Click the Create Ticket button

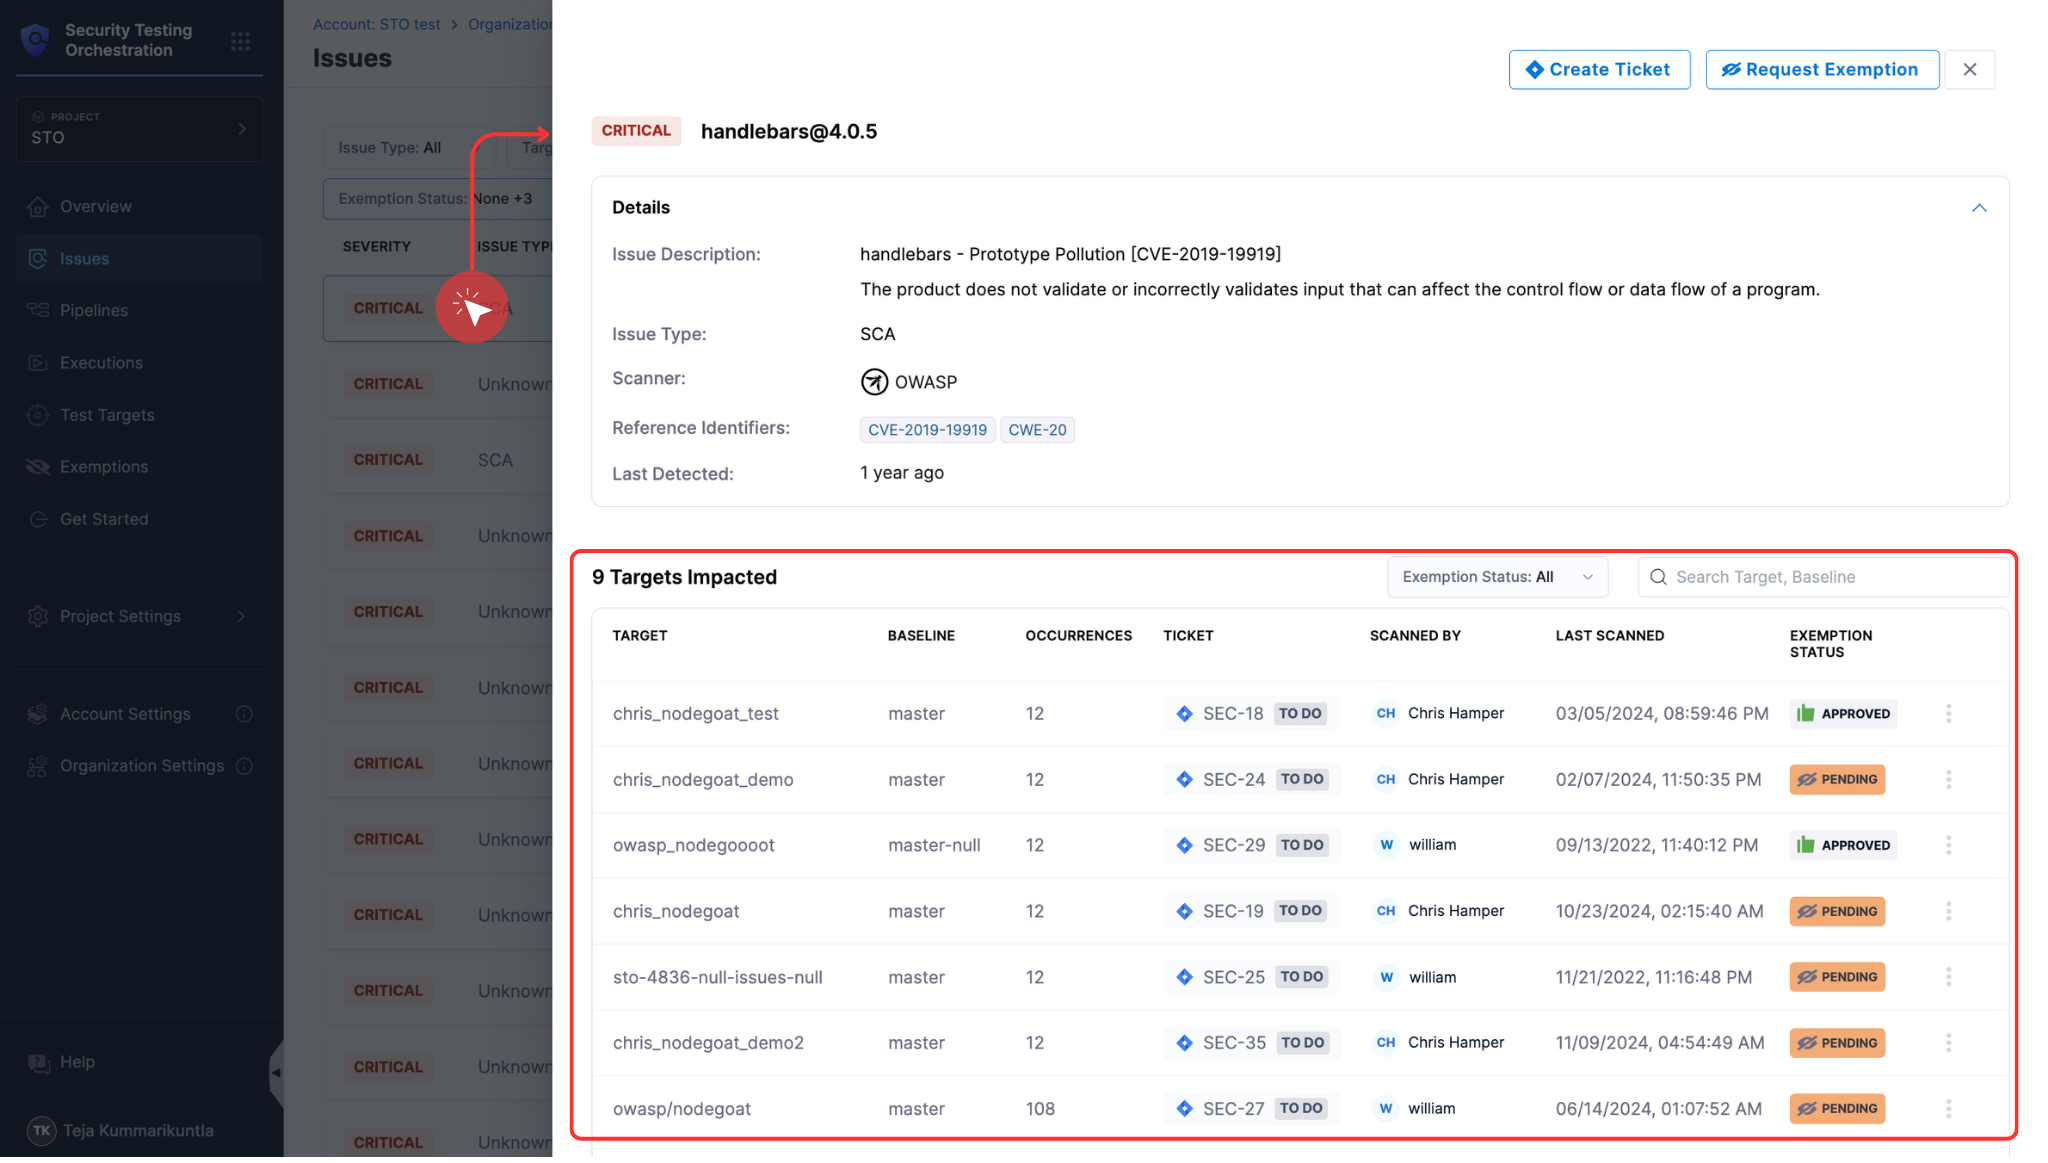coord(1598,70)
